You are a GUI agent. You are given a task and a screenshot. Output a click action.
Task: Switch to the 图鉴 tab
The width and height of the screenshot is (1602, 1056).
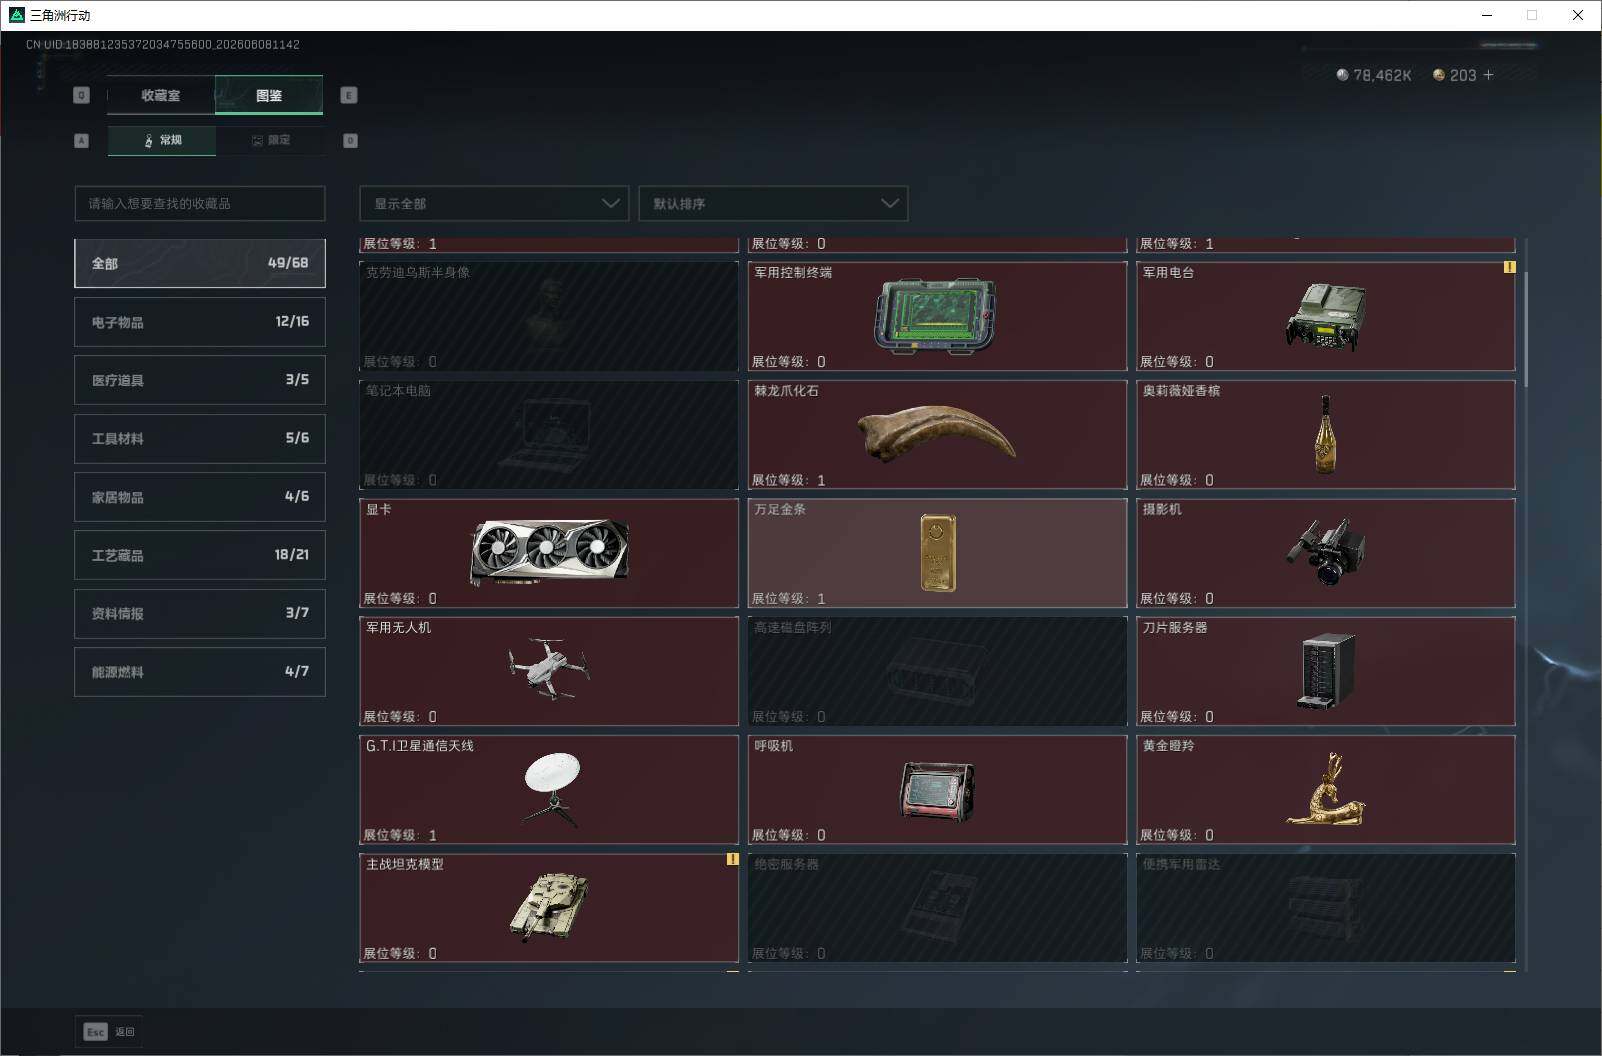coord(269,95)
